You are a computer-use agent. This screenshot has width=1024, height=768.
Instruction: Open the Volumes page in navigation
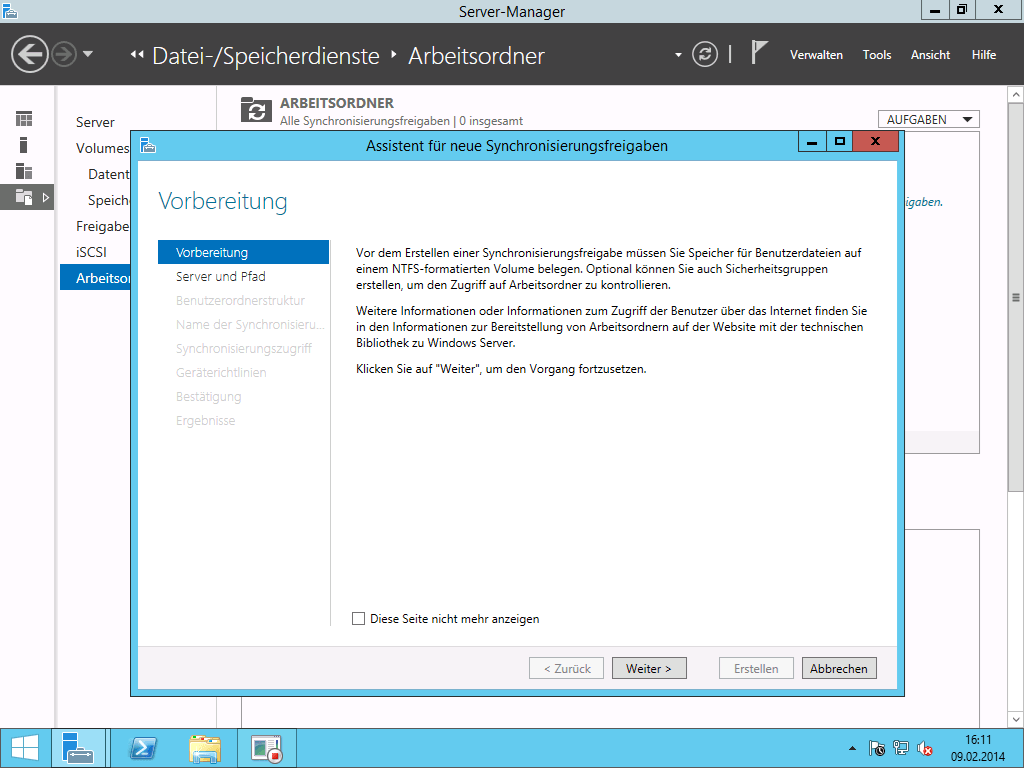103,148
